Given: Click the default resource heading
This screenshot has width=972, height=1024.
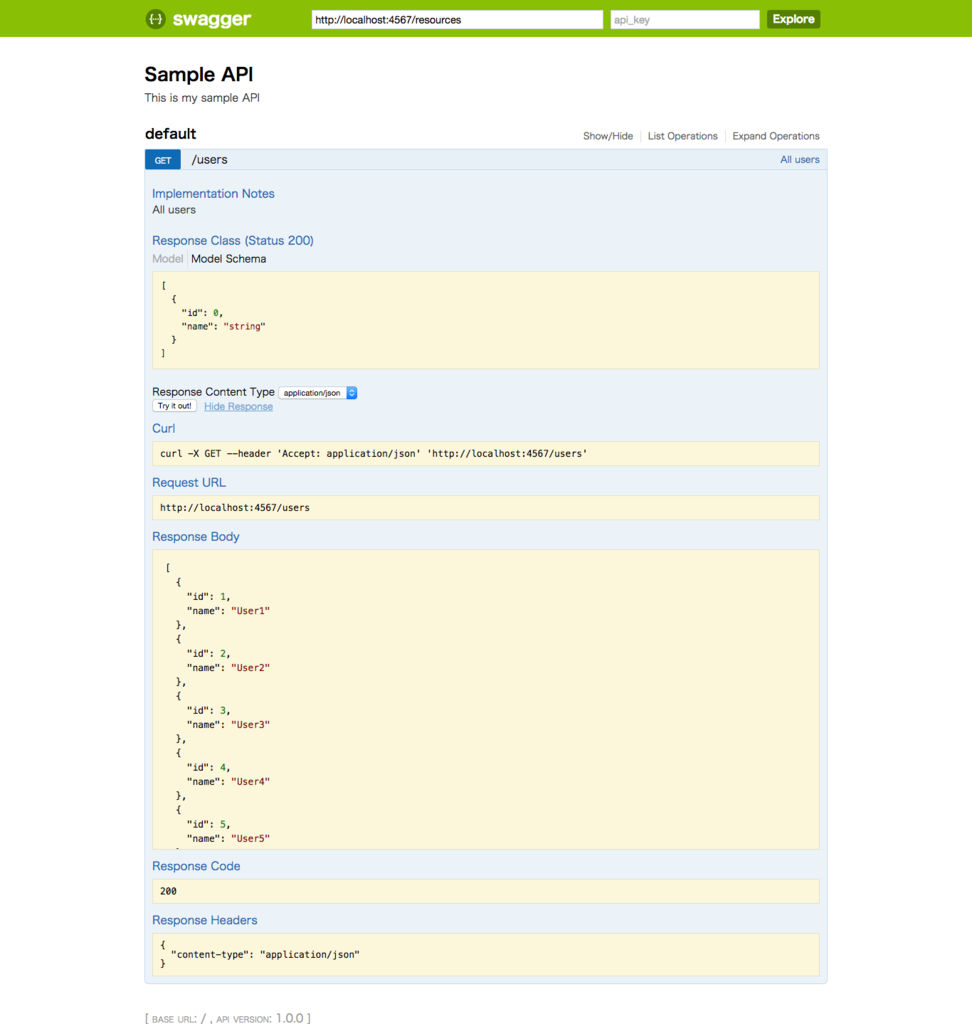Looking at the screenshot, I should pos(170,134).
